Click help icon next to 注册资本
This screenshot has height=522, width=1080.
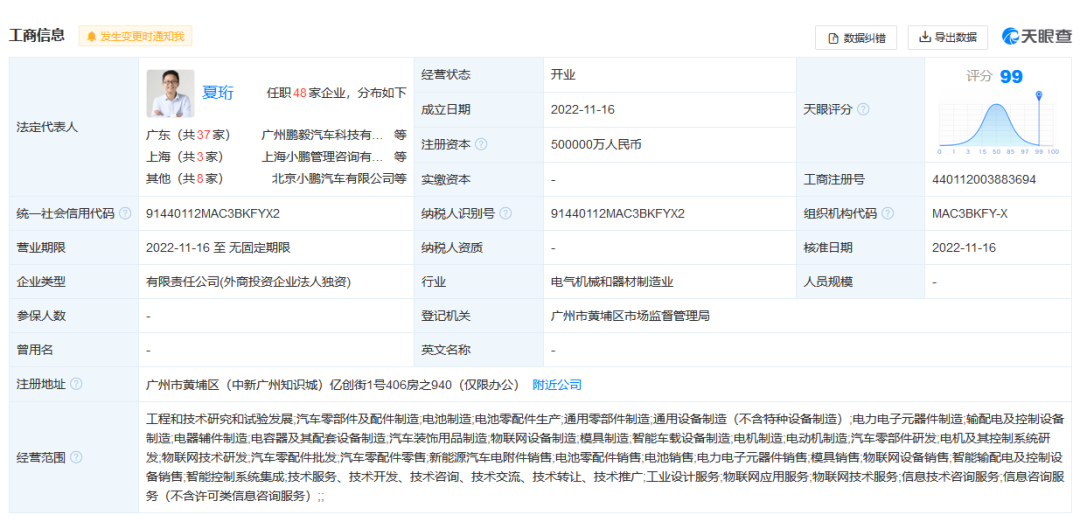pyautogui.click(x=481, y=145)
